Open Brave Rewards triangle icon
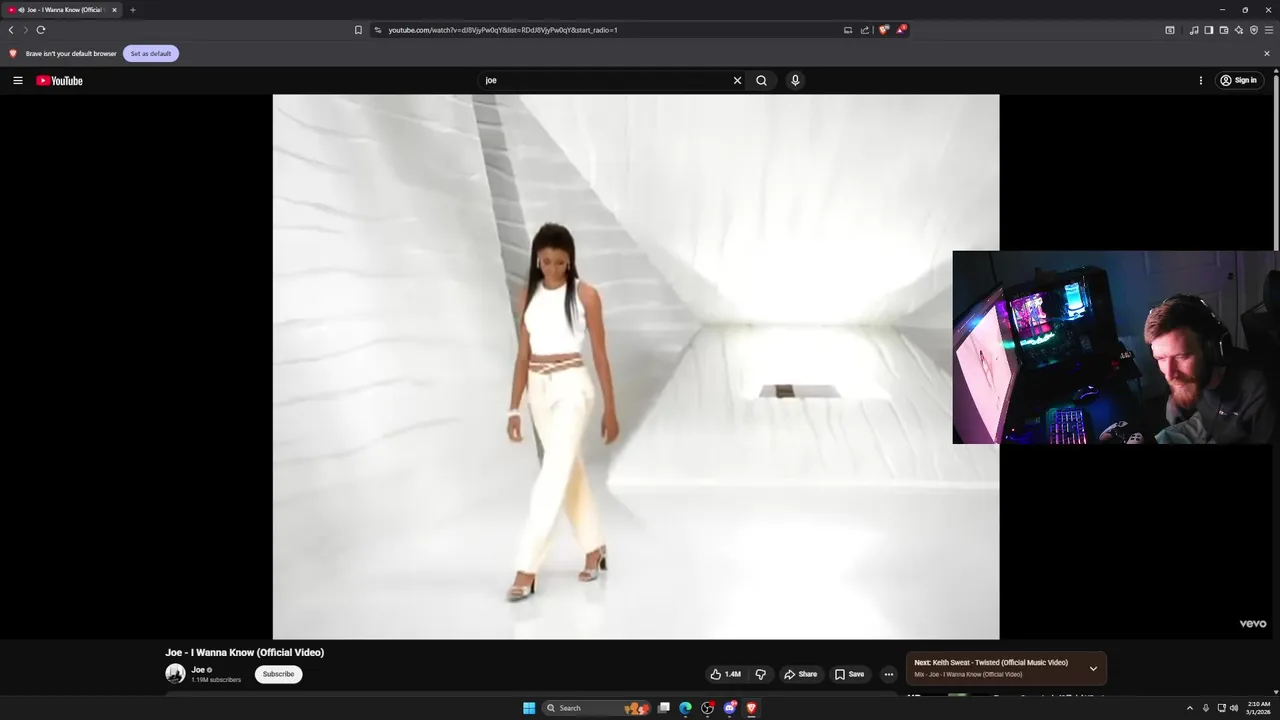1280x720 pixels. click(901, 30)
